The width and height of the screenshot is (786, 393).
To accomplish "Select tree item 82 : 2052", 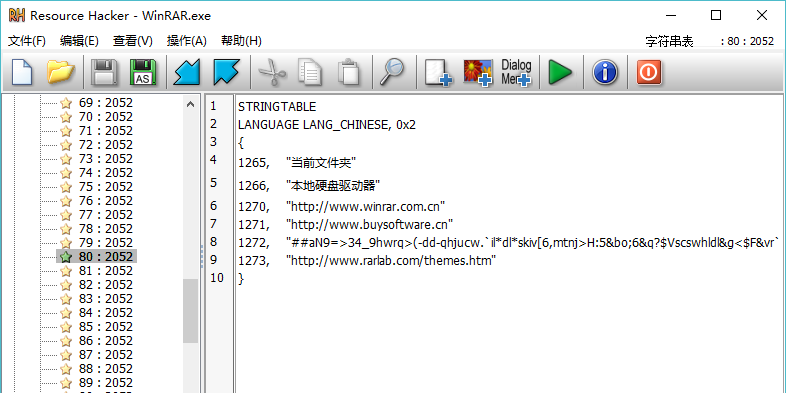I will pyautogui.click(x=106, y=285).
